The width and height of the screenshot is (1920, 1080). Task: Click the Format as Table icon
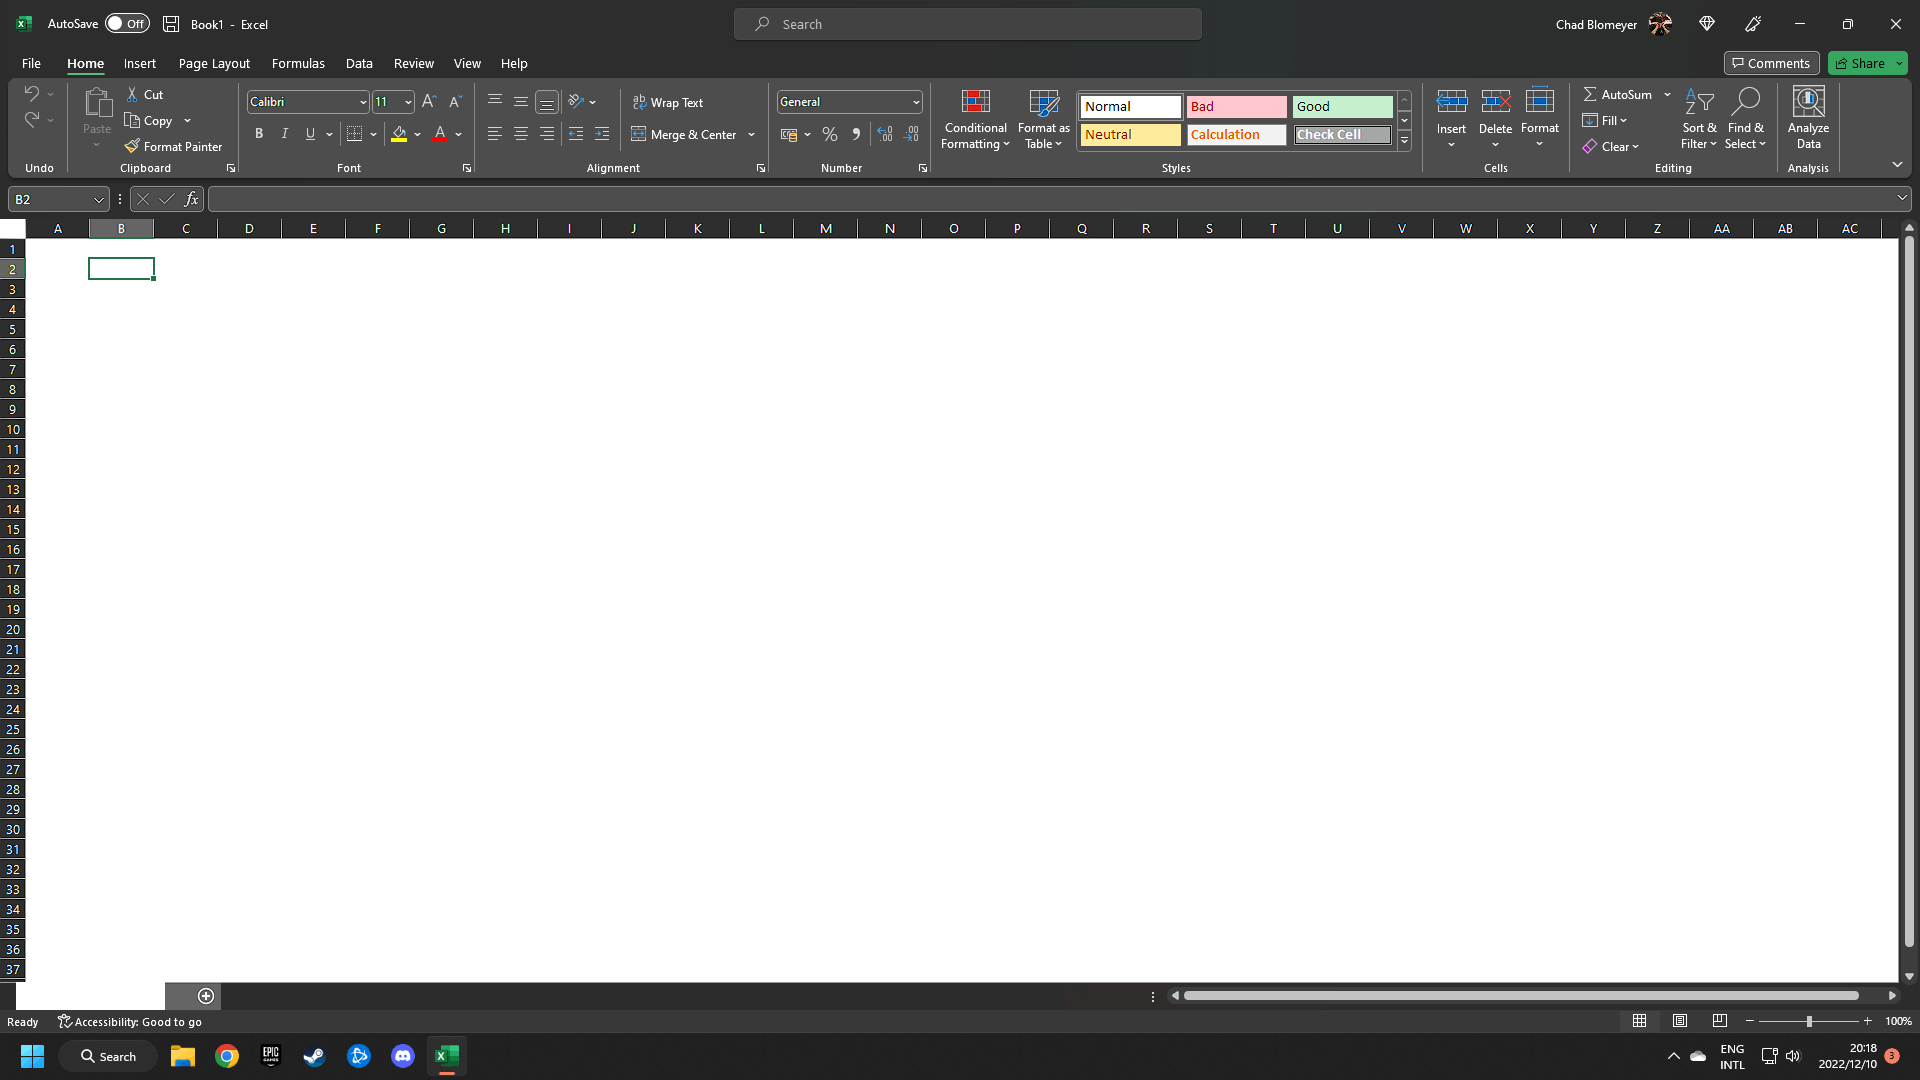pos(1043,103)
